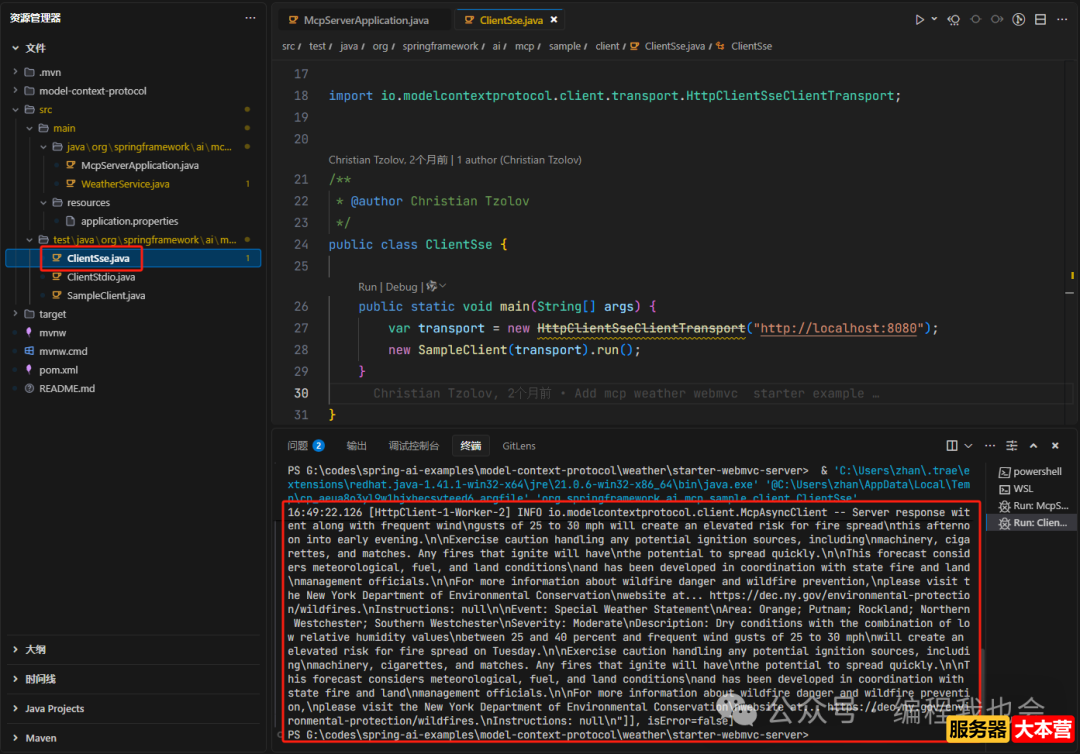1080x754 pixels.
Task: Switch to the 输出 output tab
Action: [356, 446]
